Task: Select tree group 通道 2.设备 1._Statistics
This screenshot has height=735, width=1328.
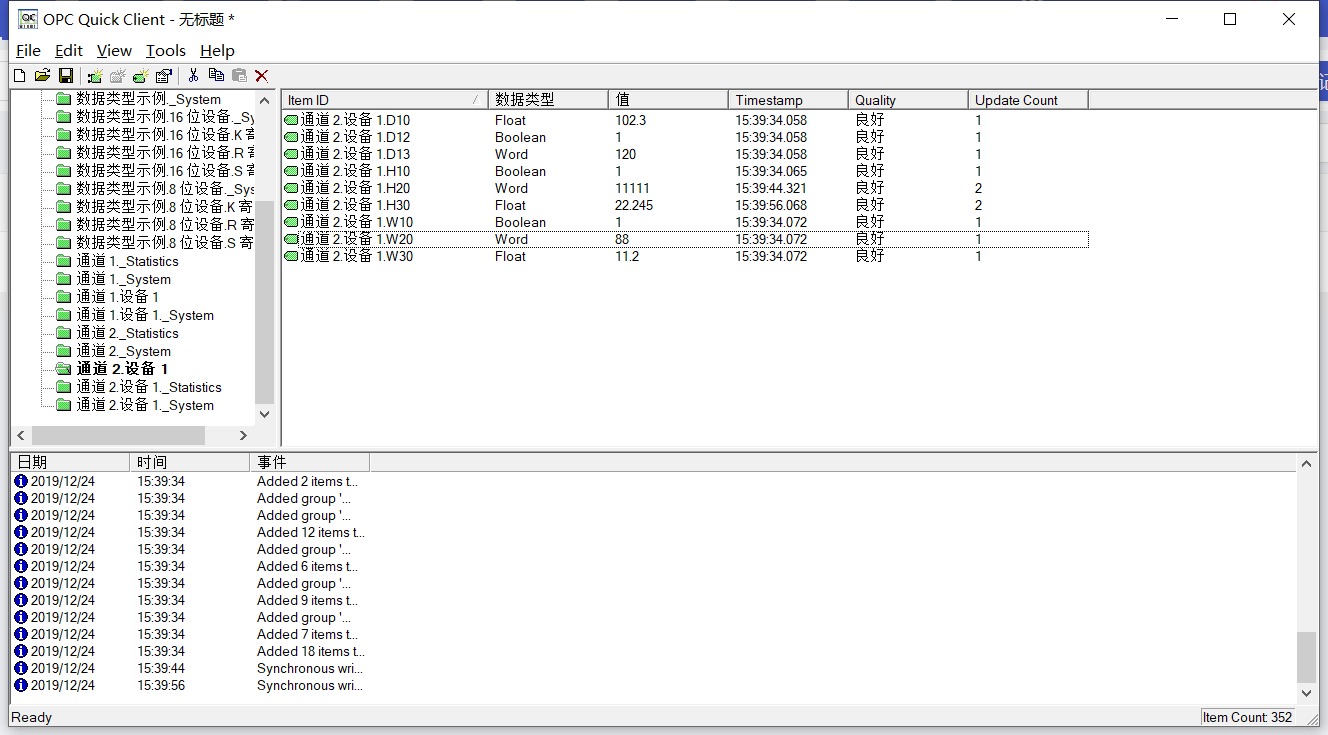Action: click(149, 387)
